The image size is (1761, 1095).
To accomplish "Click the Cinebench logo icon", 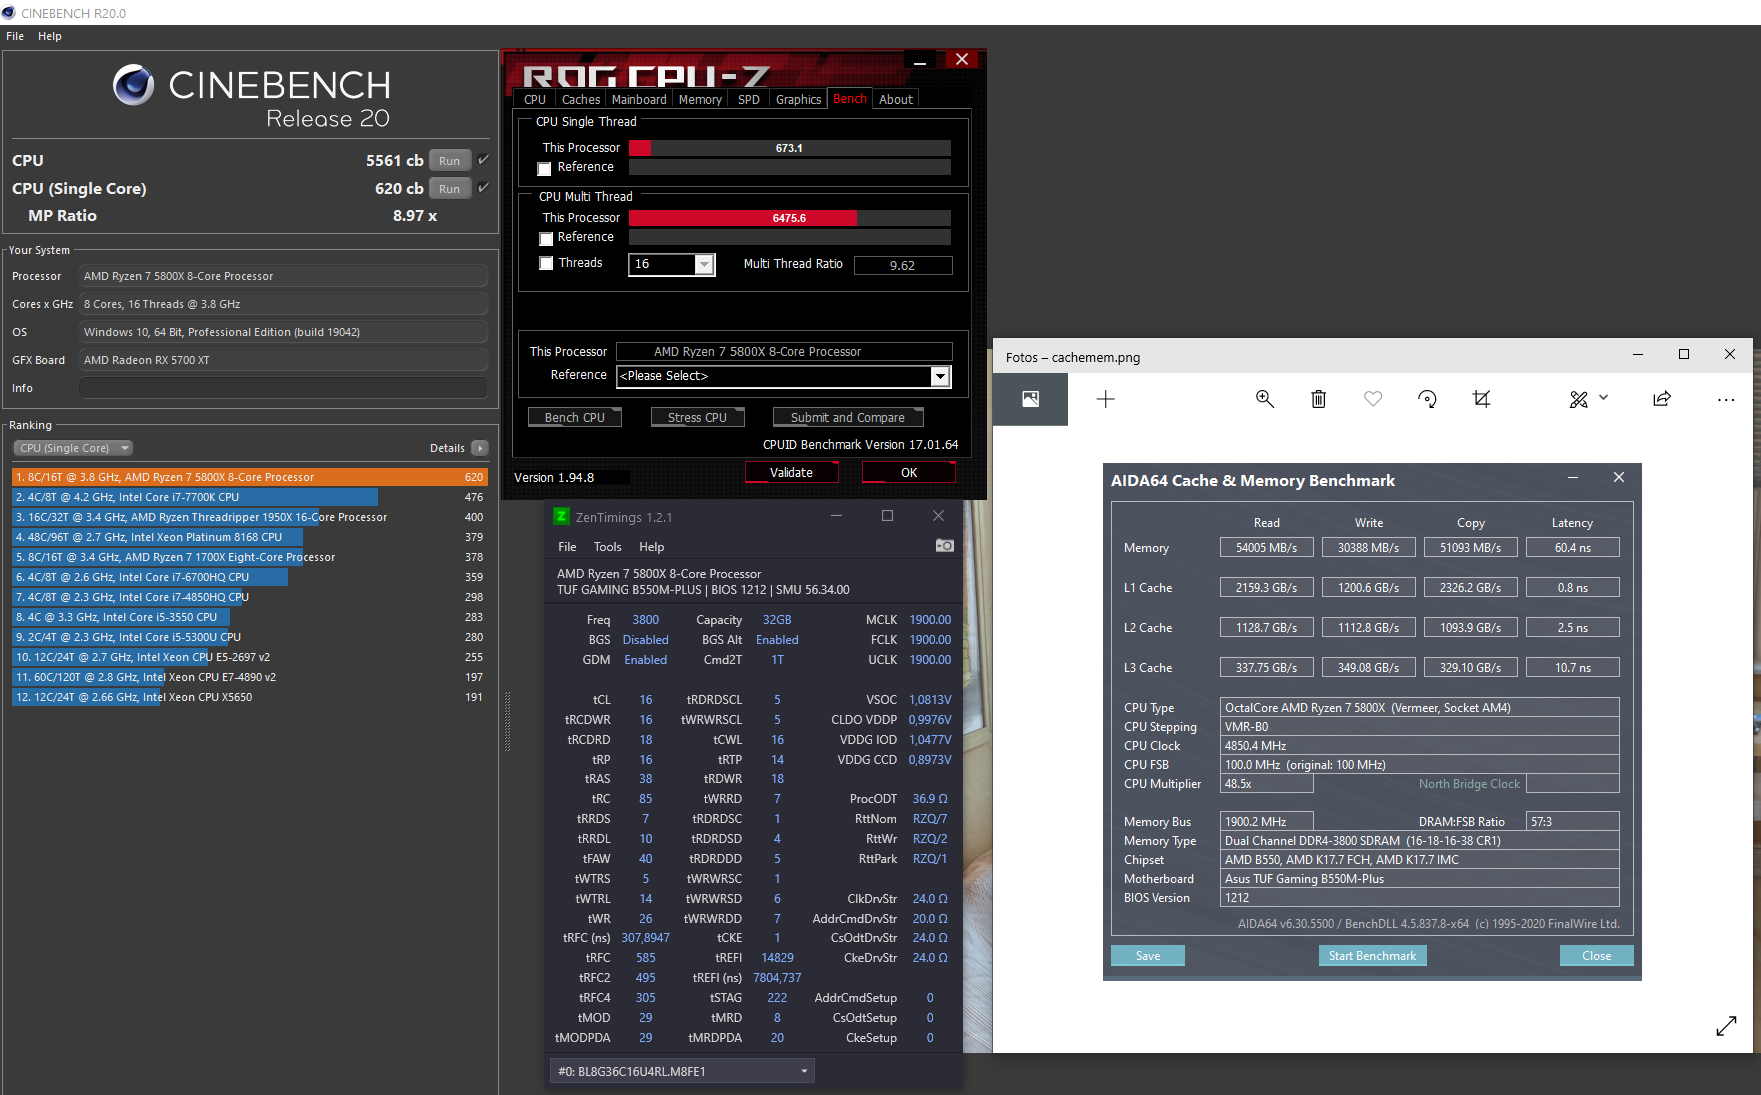I will pyautogui.click(x=133, y=85).
